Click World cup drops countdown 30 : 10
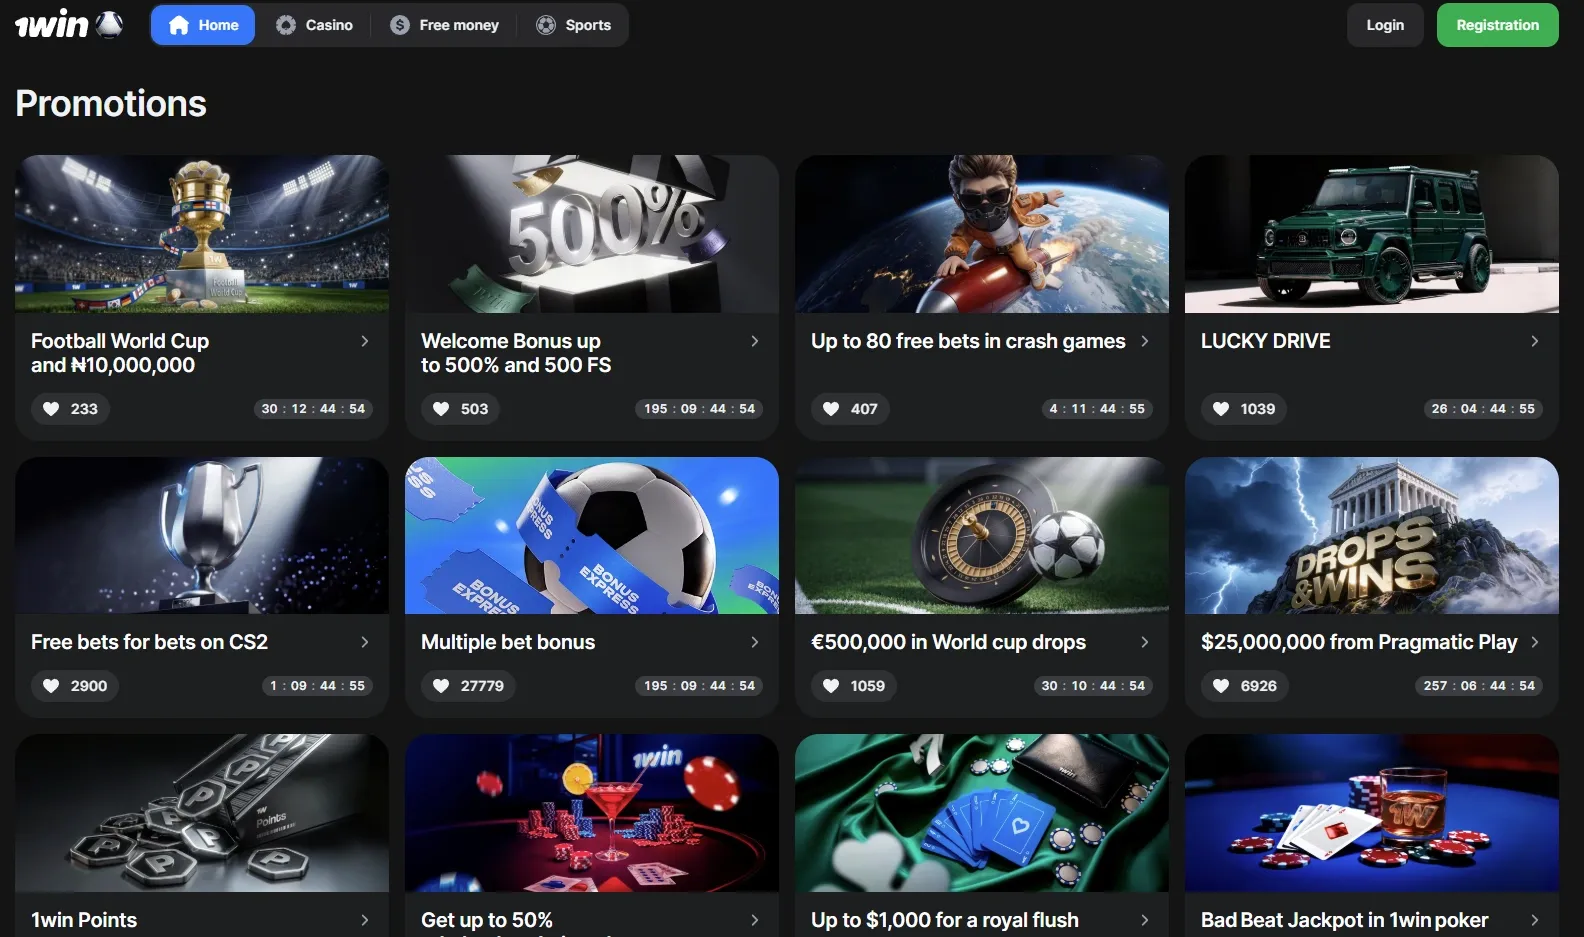This screenshot has height=937, width=1584. (1093, 685)
